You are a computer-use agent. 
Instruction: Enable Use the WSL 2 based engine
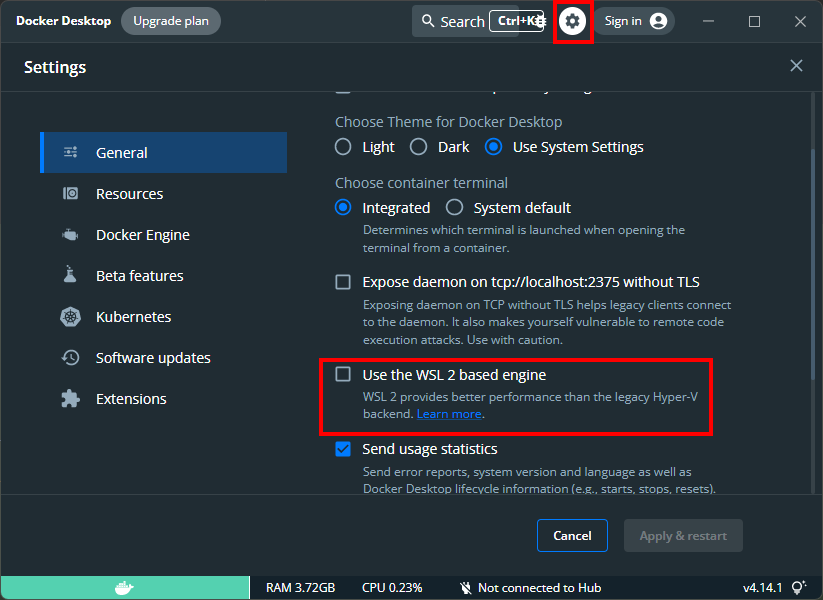tap(343, 374)
